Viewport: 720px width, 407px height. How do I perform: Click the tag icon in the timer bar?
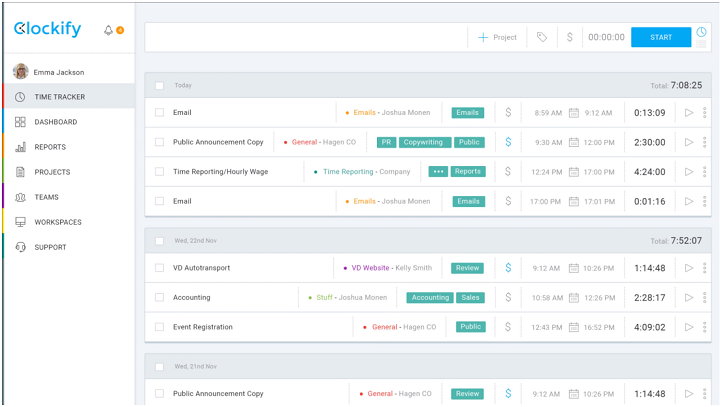point(542,37)
